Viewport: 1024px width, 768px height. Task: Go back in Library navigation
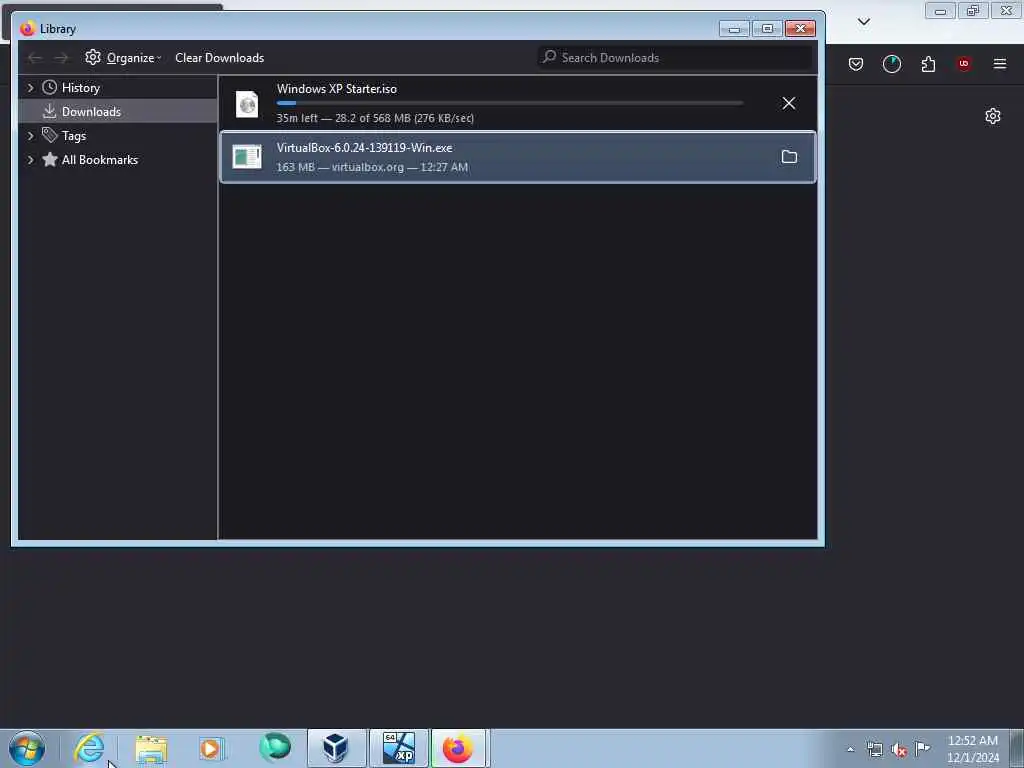point(35,58)
